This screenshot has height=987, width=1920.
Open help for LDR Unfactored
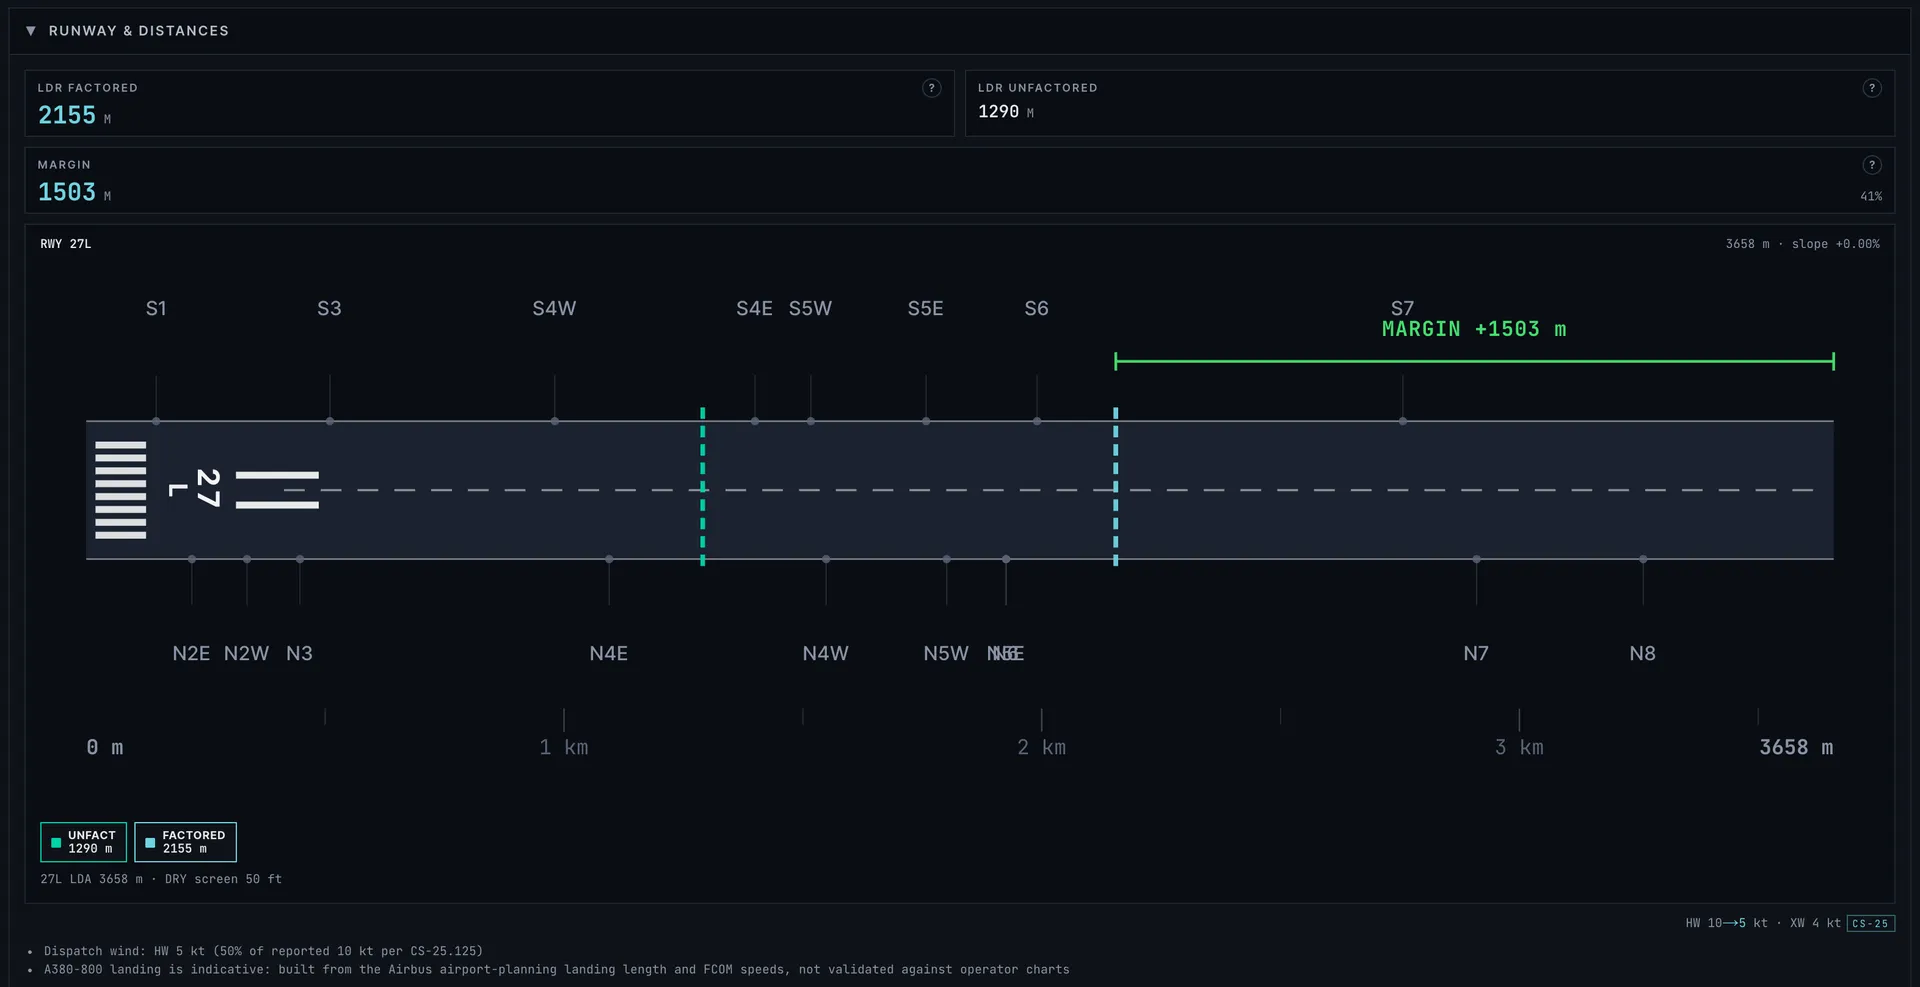(1872, 88)
